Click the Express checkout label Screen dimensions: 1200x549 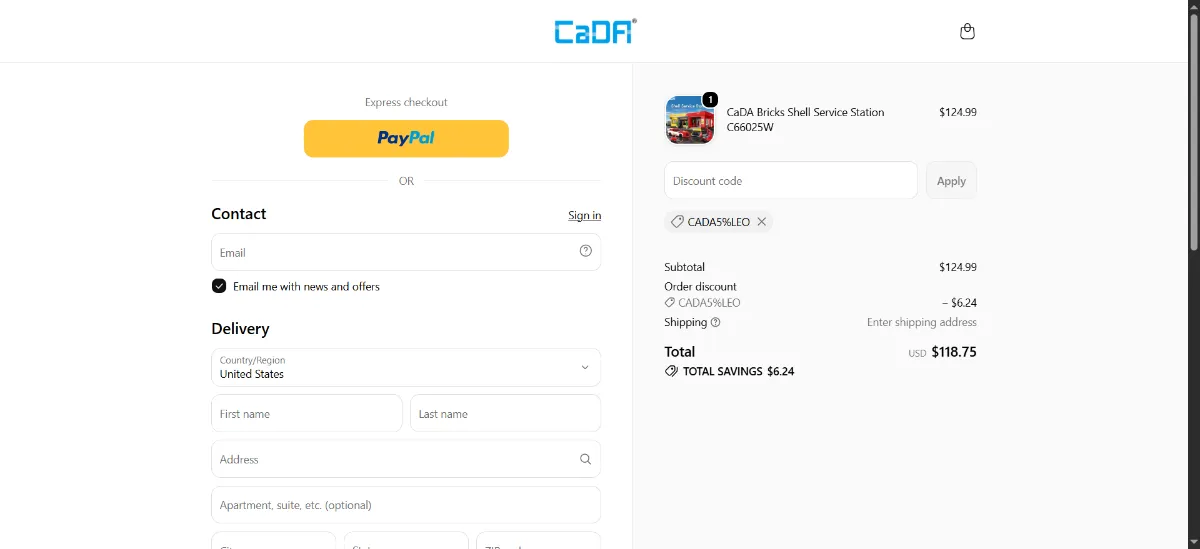point(406,102)
